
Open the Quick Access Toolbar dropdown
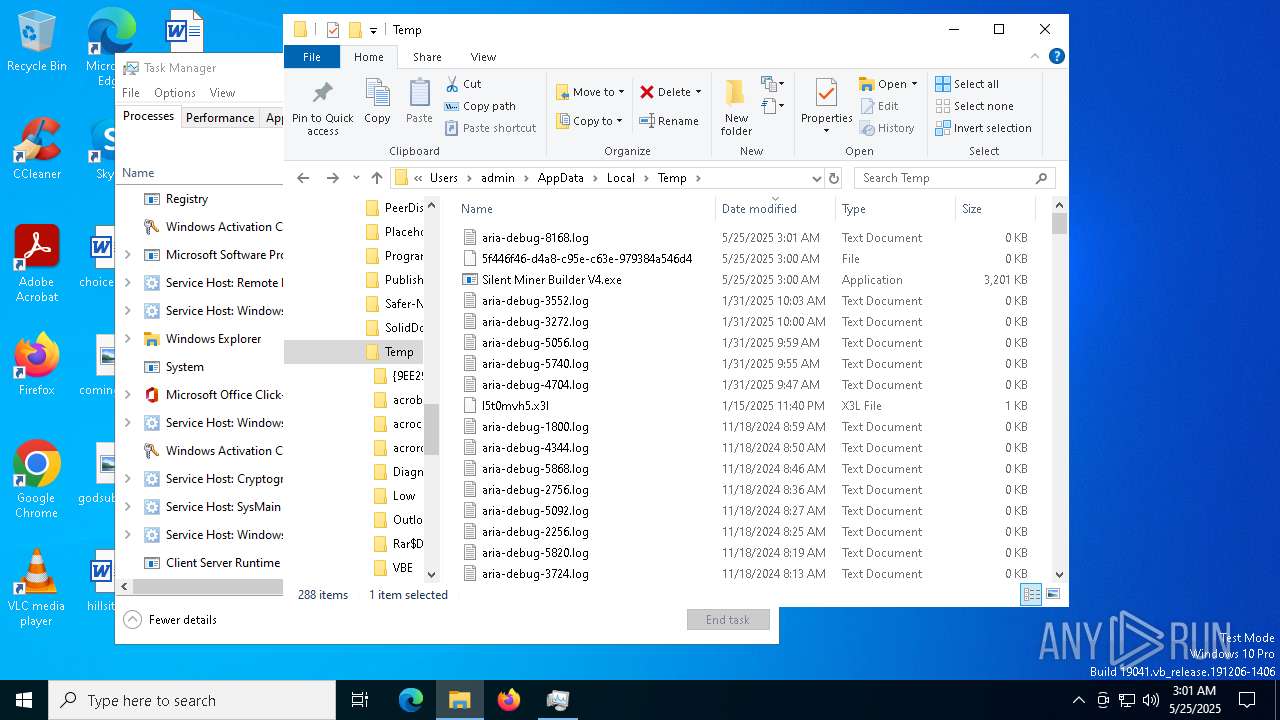click(373, 30)
